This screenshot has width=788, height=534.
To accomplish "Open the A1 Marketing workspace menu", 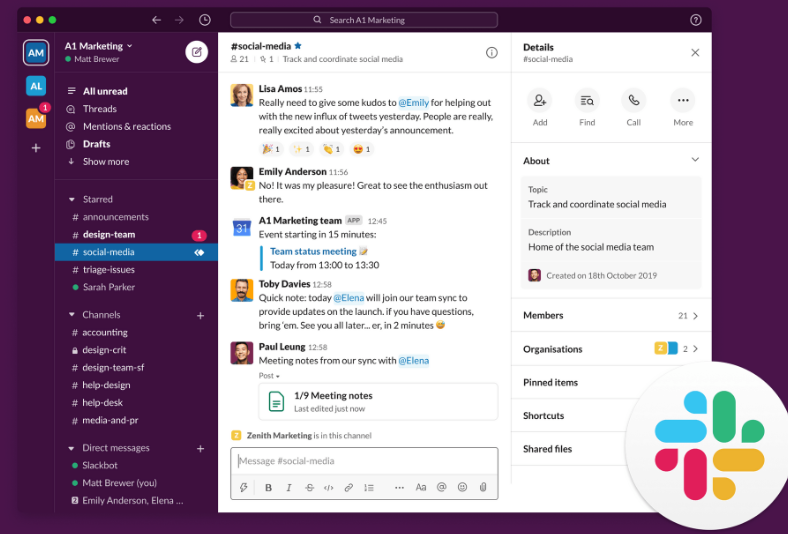I will coord(98,46).
